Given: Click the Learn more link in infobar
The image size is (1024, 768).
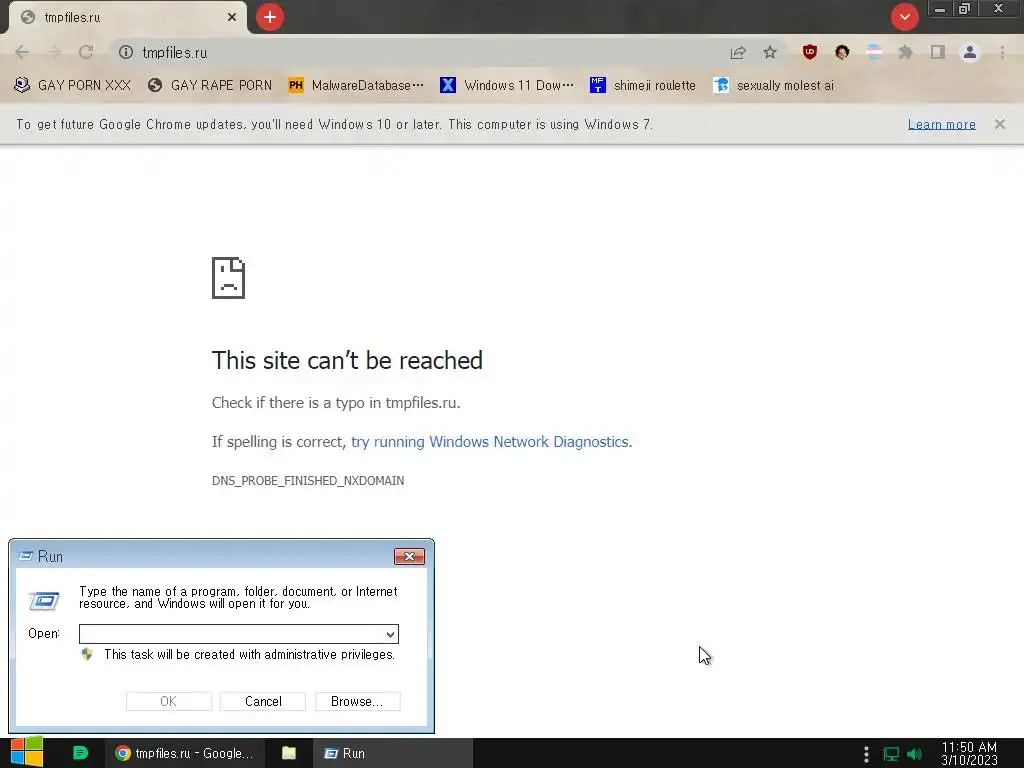Looking at the screenshot, I should 942,124.
